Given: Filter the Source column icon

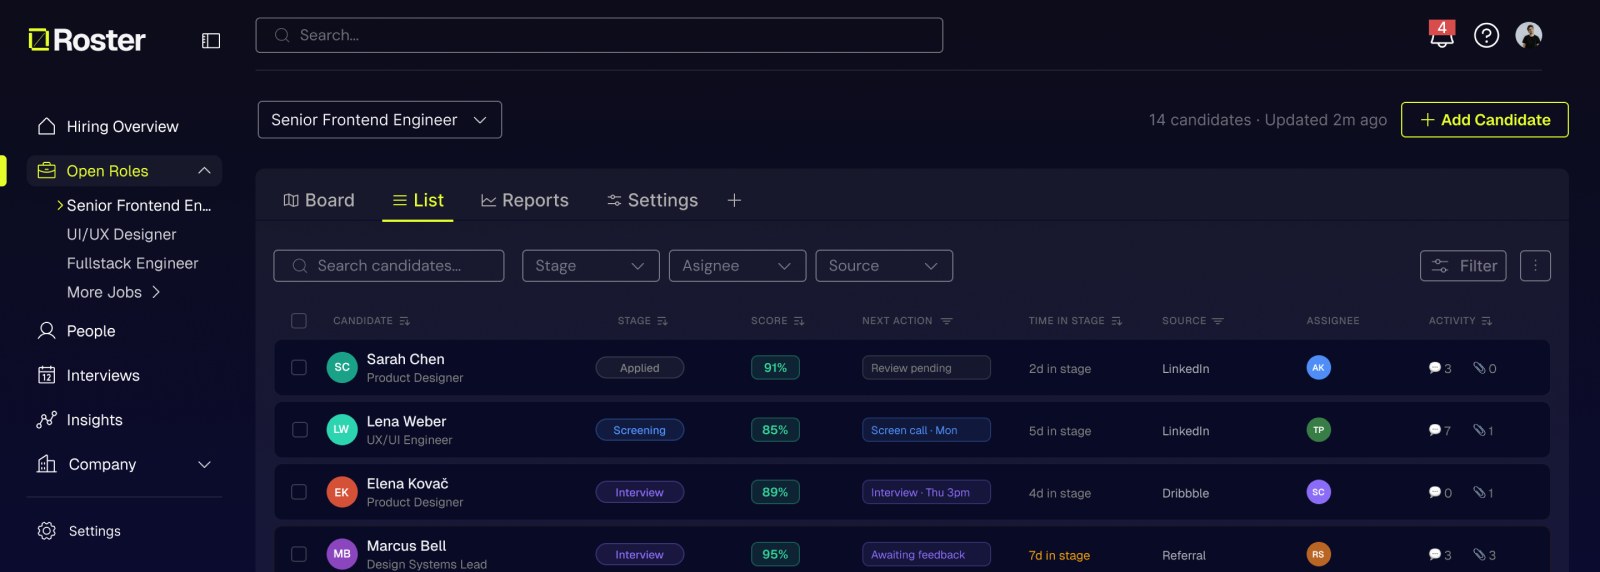Looking at the screenshot, I should [1218, 321].
